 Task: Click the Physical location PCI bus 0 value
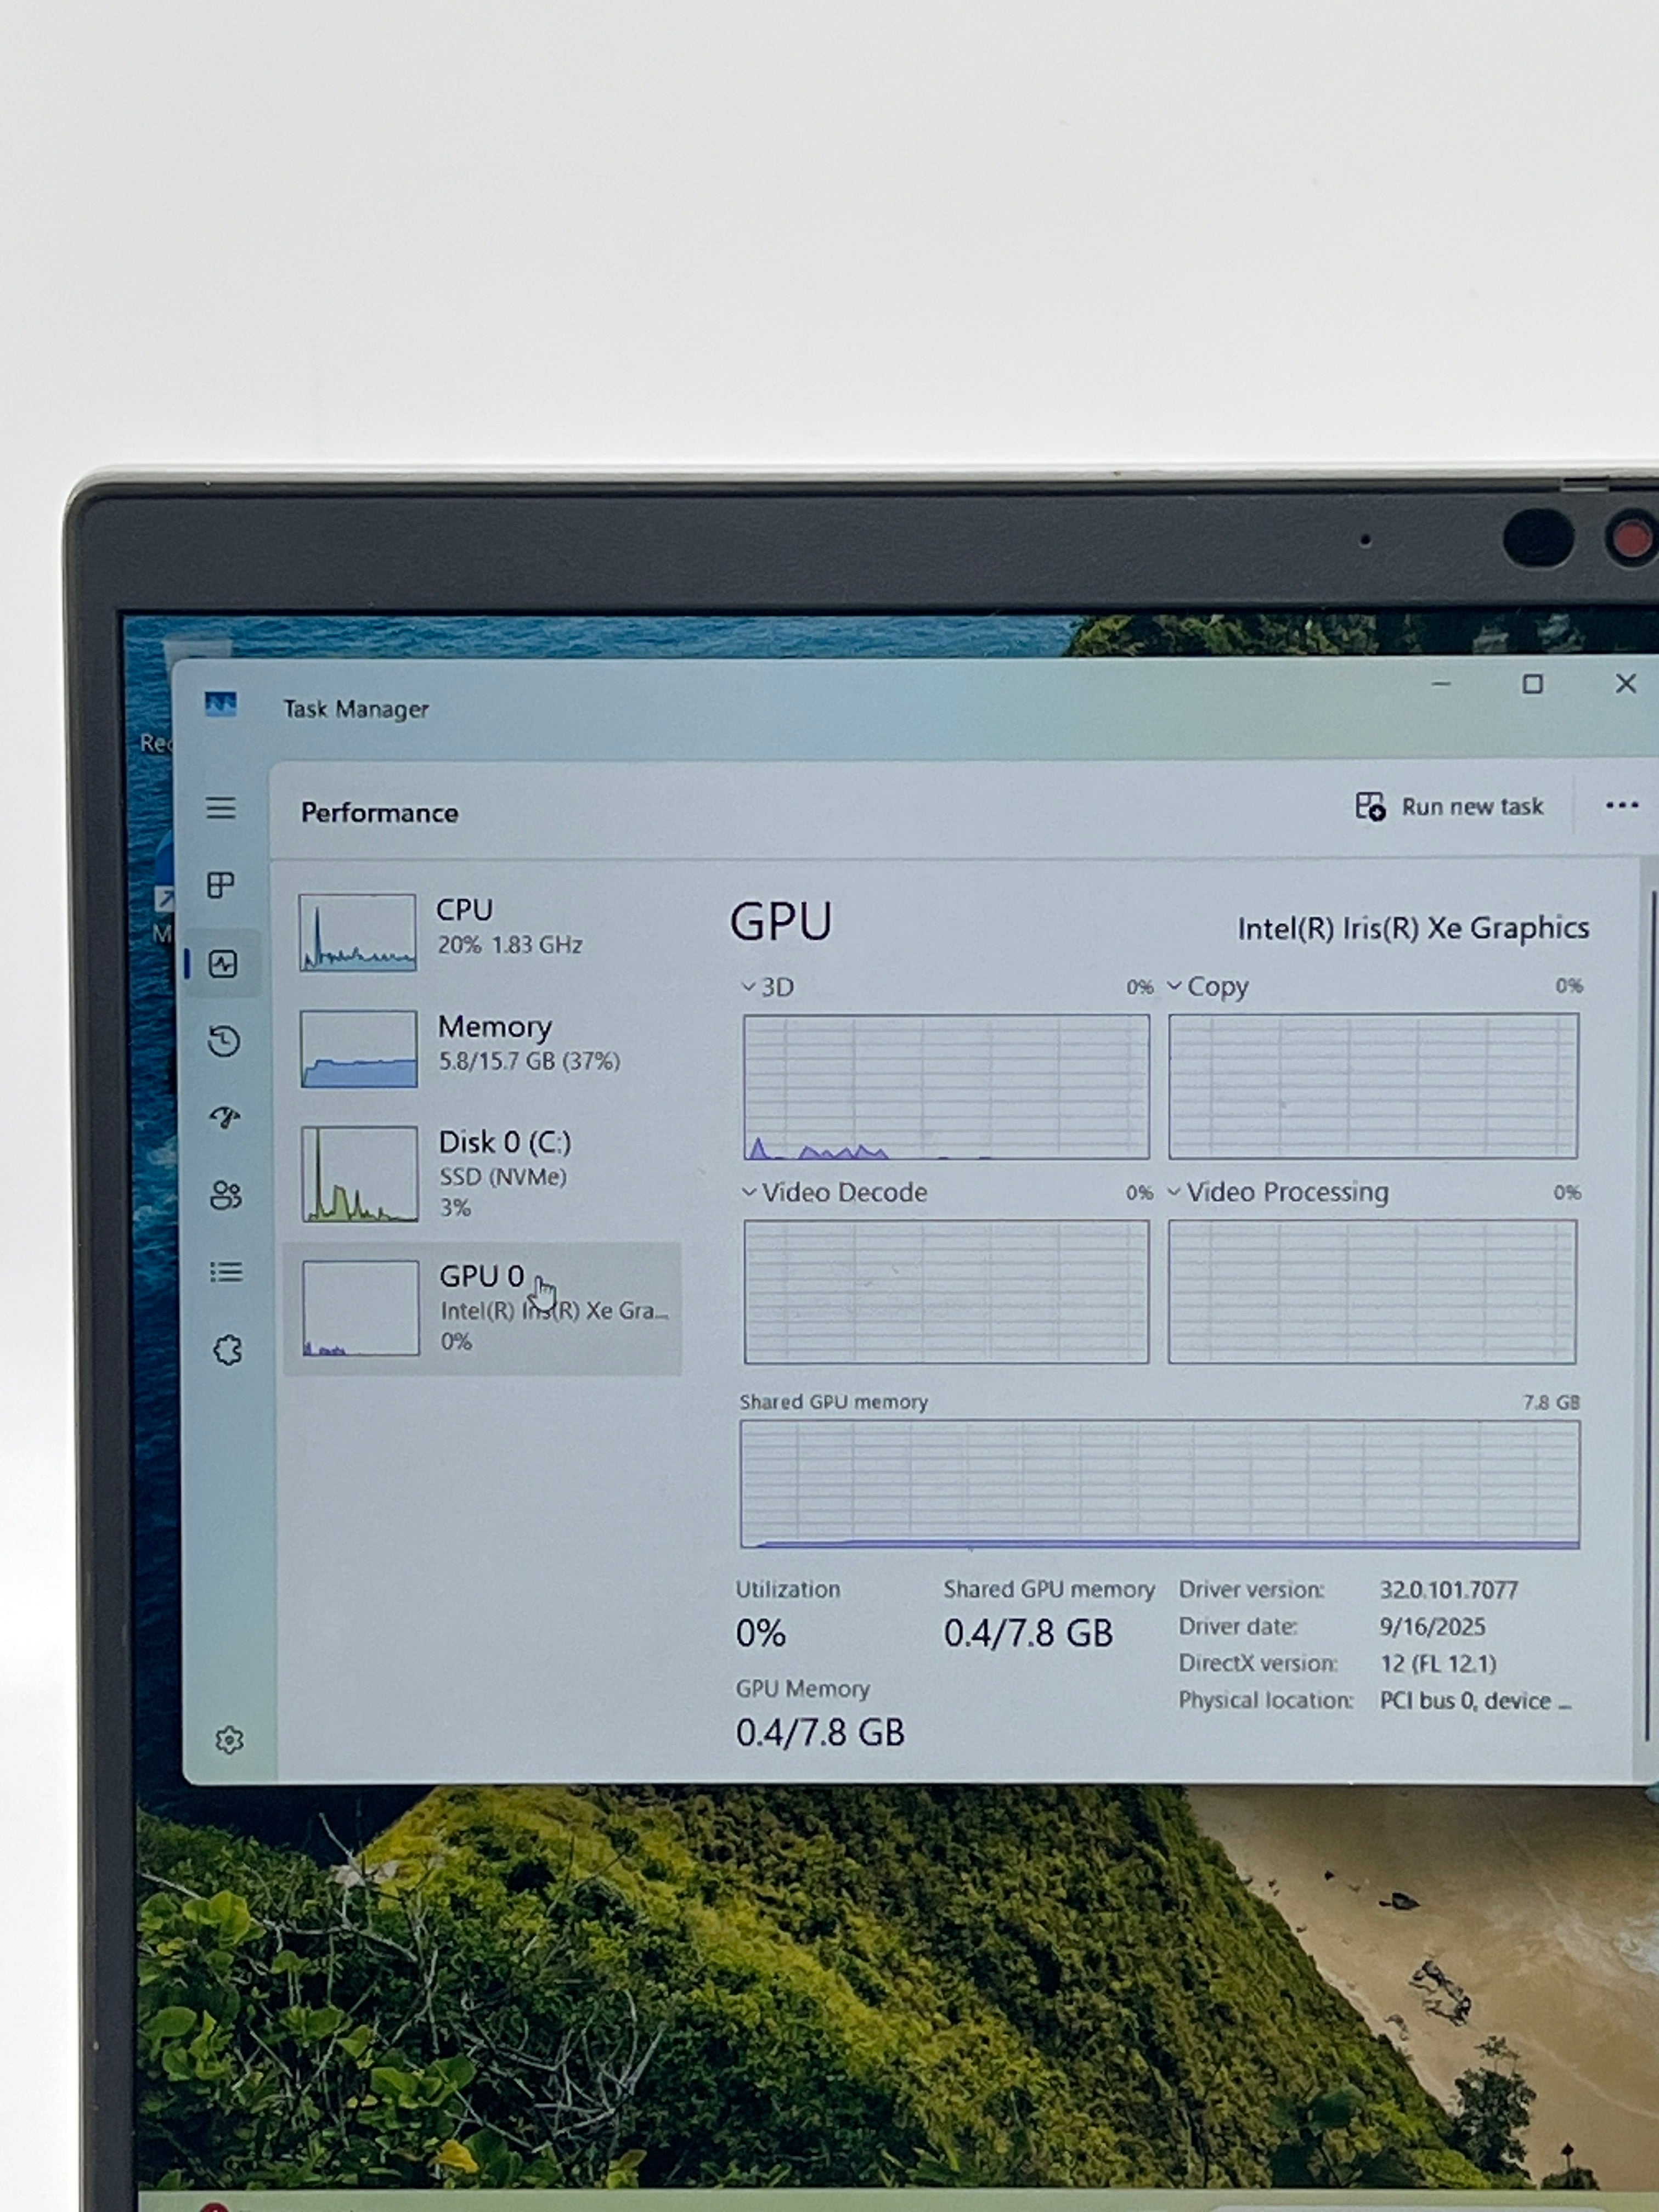coord(1476,1701)
